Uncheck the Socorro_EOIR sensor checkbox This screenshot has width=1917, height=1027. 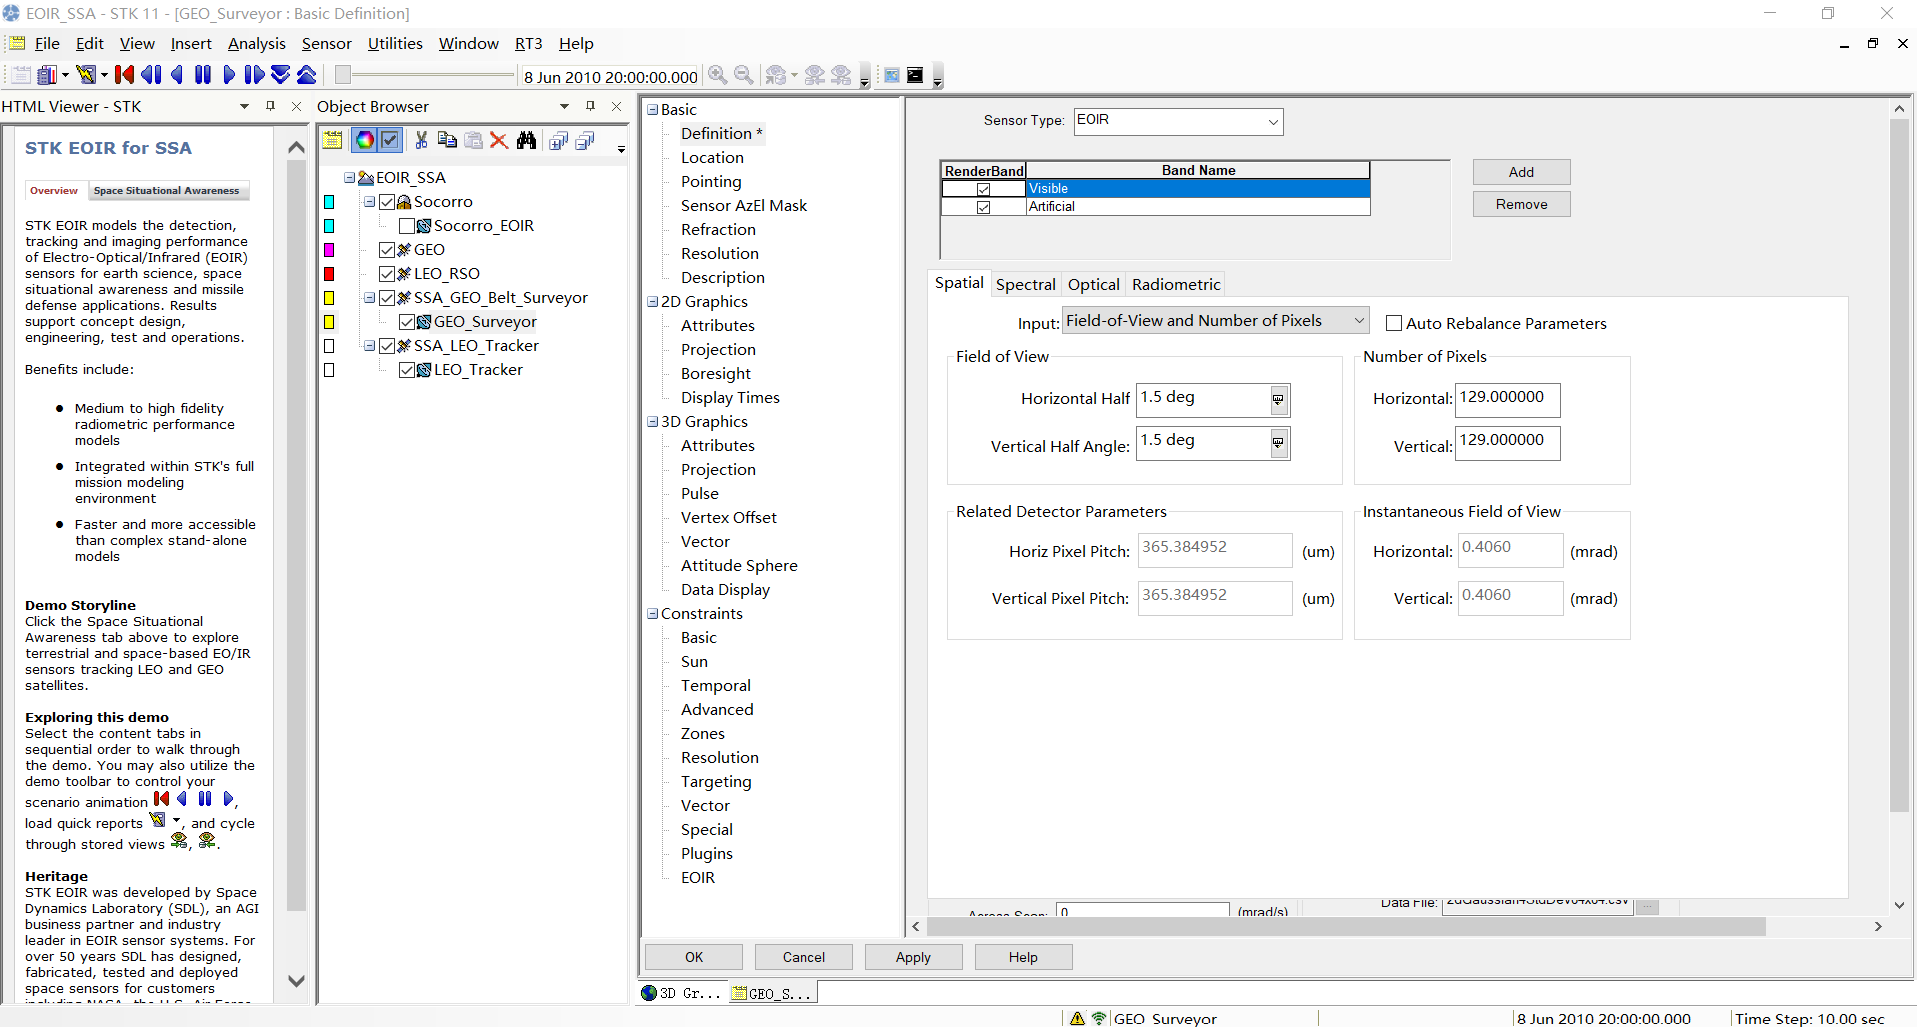coord(406,225)
